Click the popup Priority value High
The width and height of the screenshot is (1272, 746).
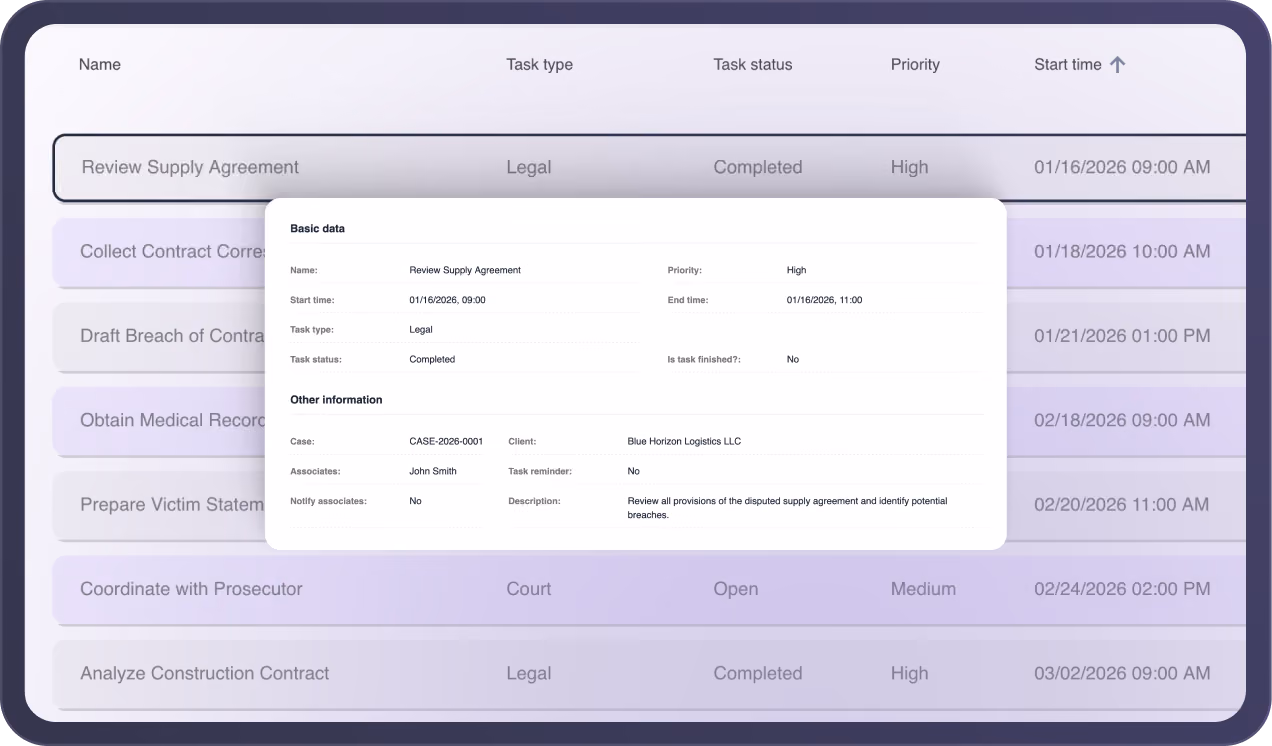(x=796, y=270)
